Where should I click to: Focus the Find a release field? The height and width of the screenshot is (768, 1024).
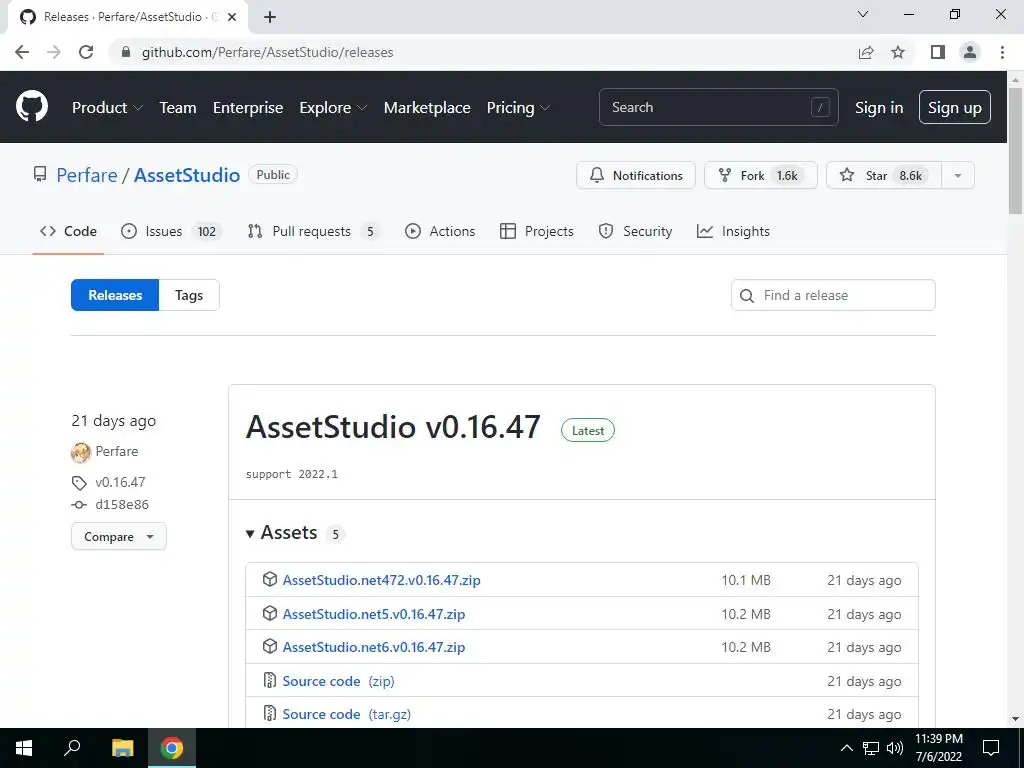point(833,295)
